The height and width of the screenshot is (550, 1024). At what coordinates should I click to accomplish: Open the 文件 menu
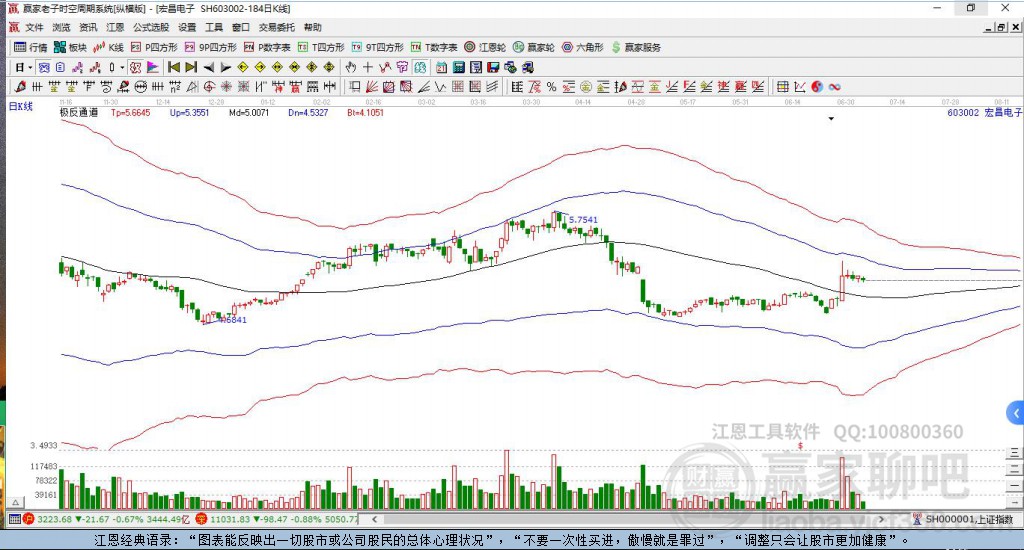(34, 27)
